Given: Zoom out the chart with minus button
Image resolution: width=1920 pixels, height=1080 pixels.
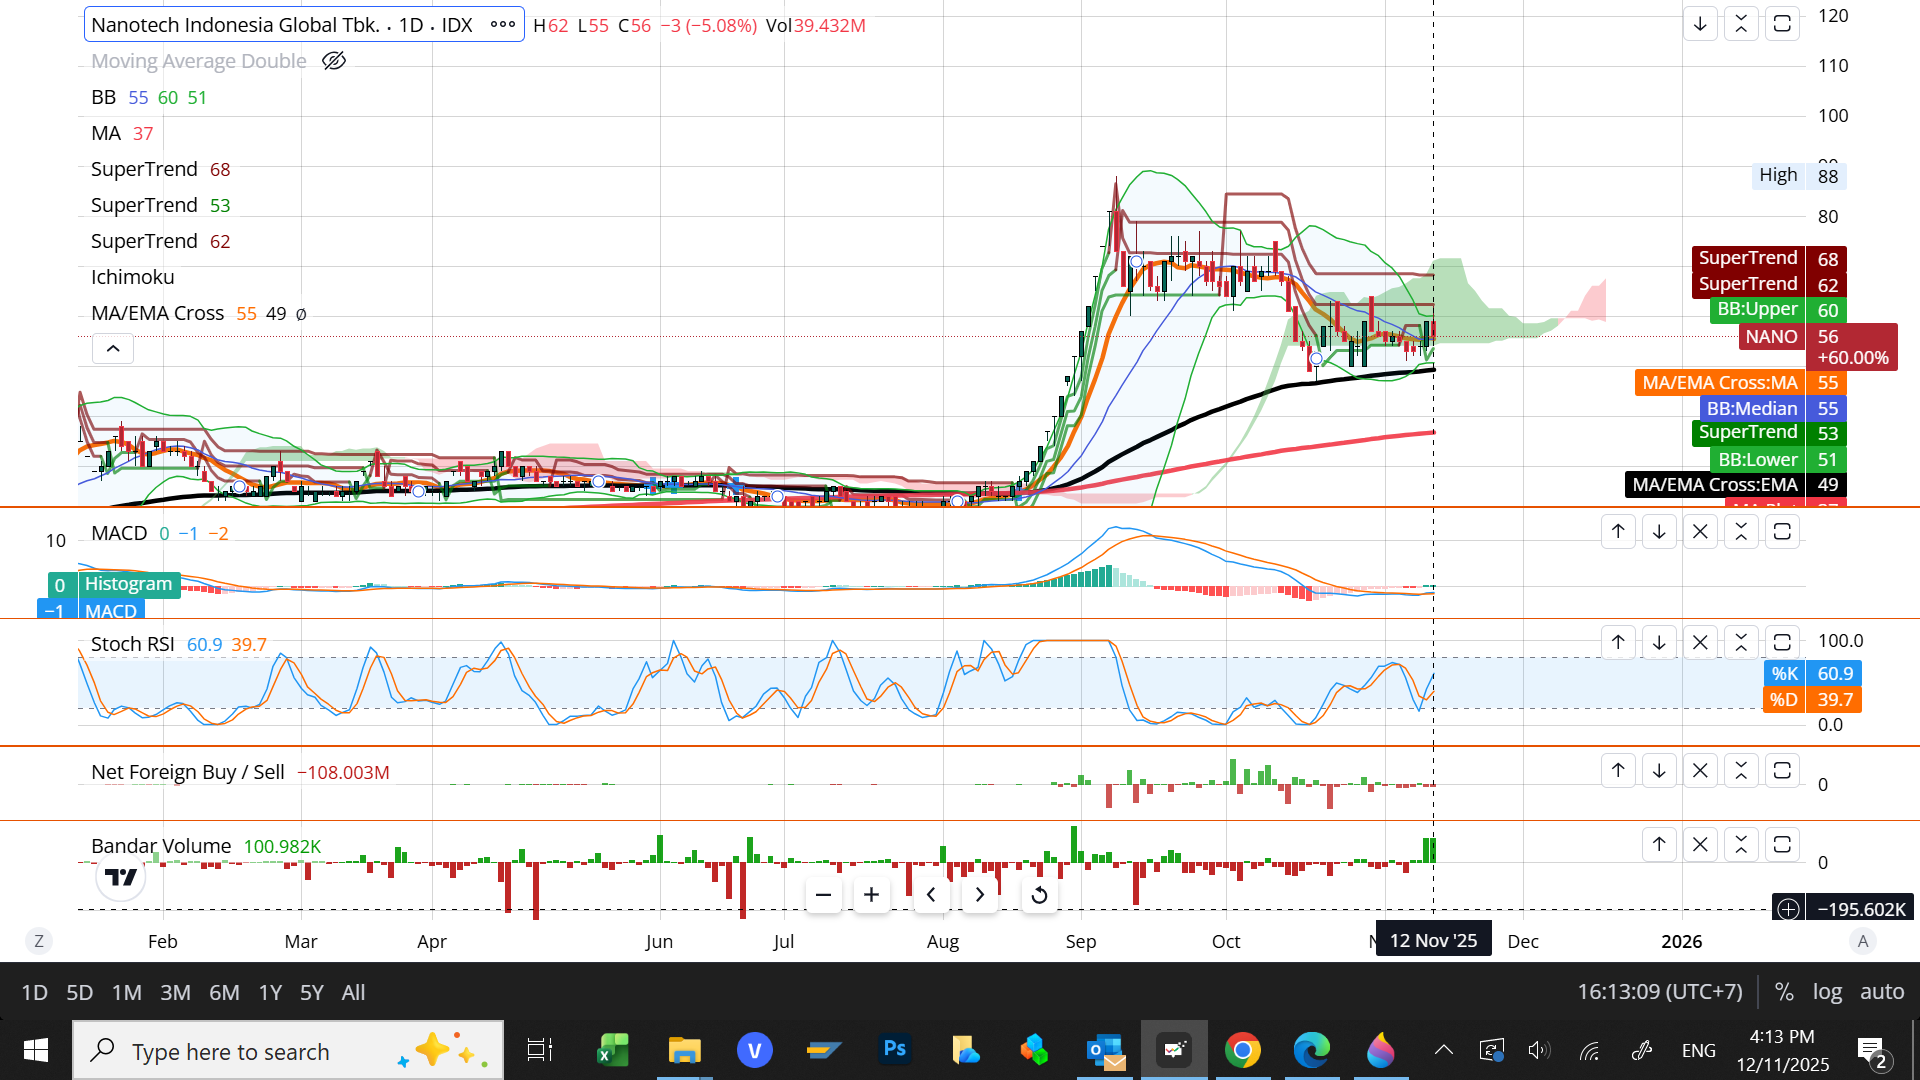Looking at the screenshot, I should pos(823,895).
